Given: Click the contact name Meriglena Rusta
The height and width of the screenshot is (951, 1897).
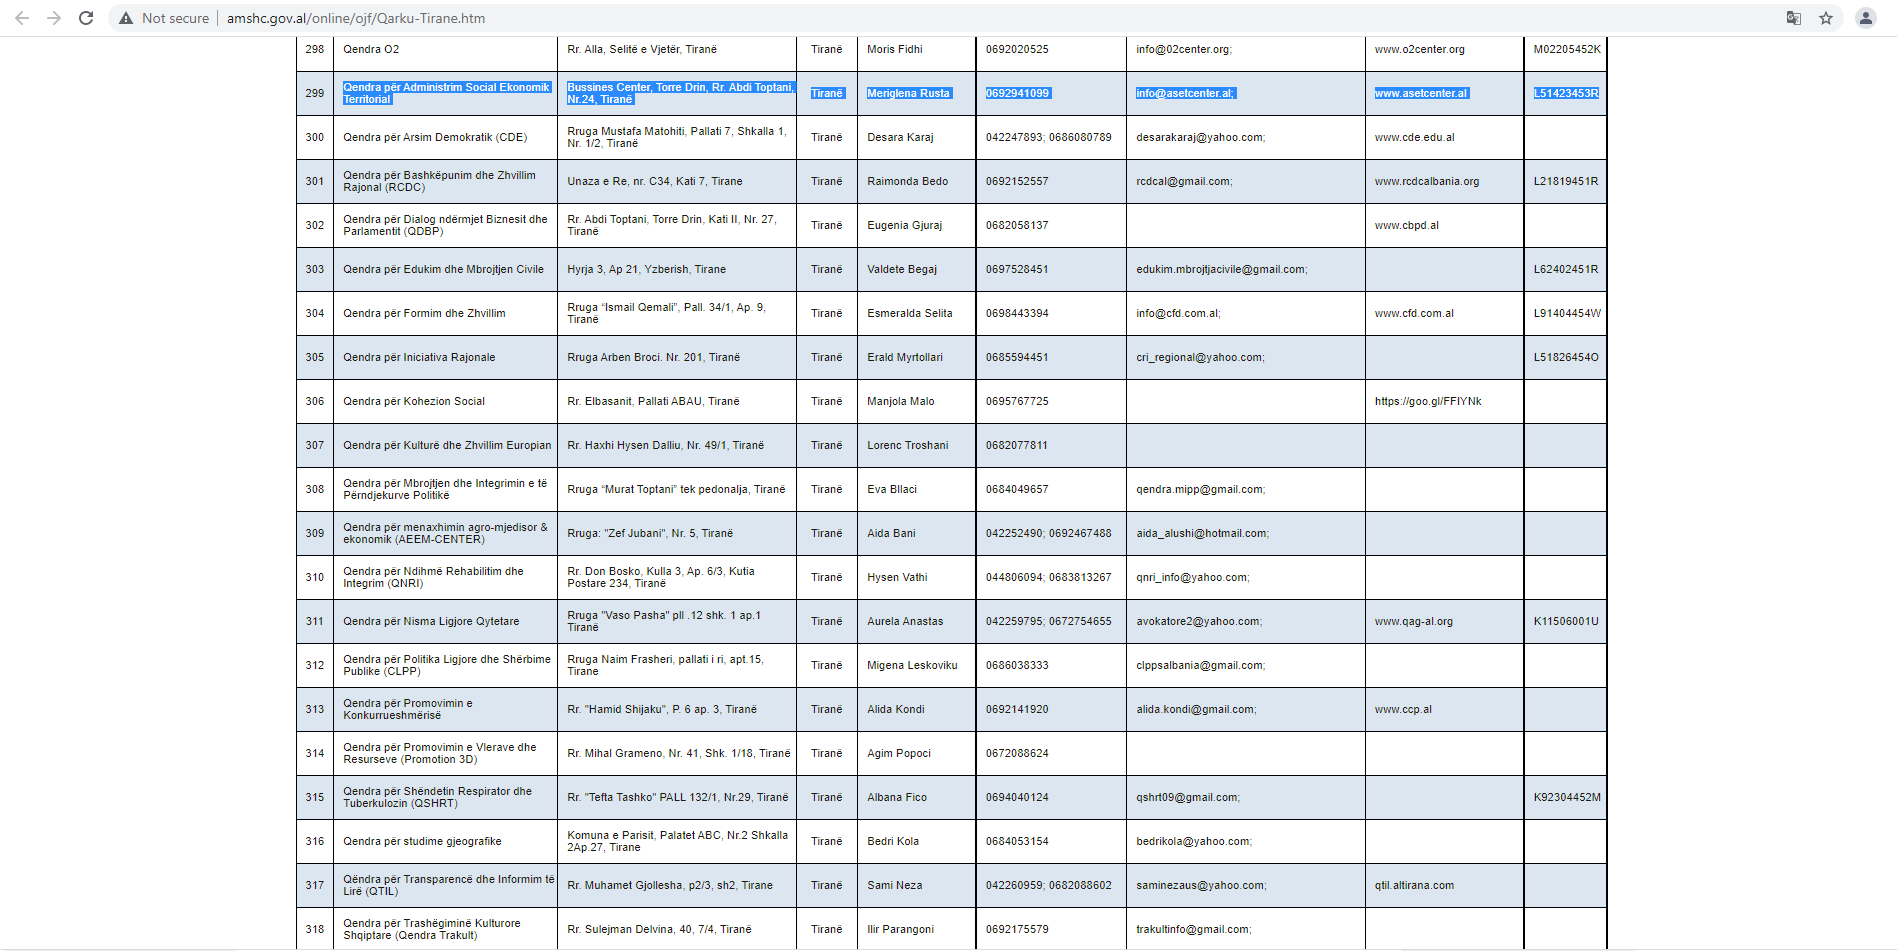Looking at the screenshot, I should 908,94.
